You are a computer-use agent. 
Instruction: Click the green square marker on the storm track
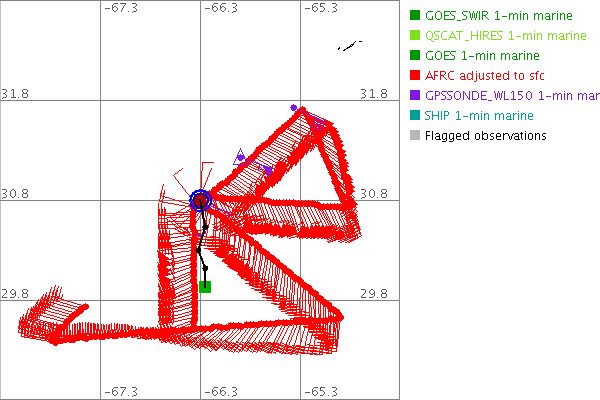[205, 287]
